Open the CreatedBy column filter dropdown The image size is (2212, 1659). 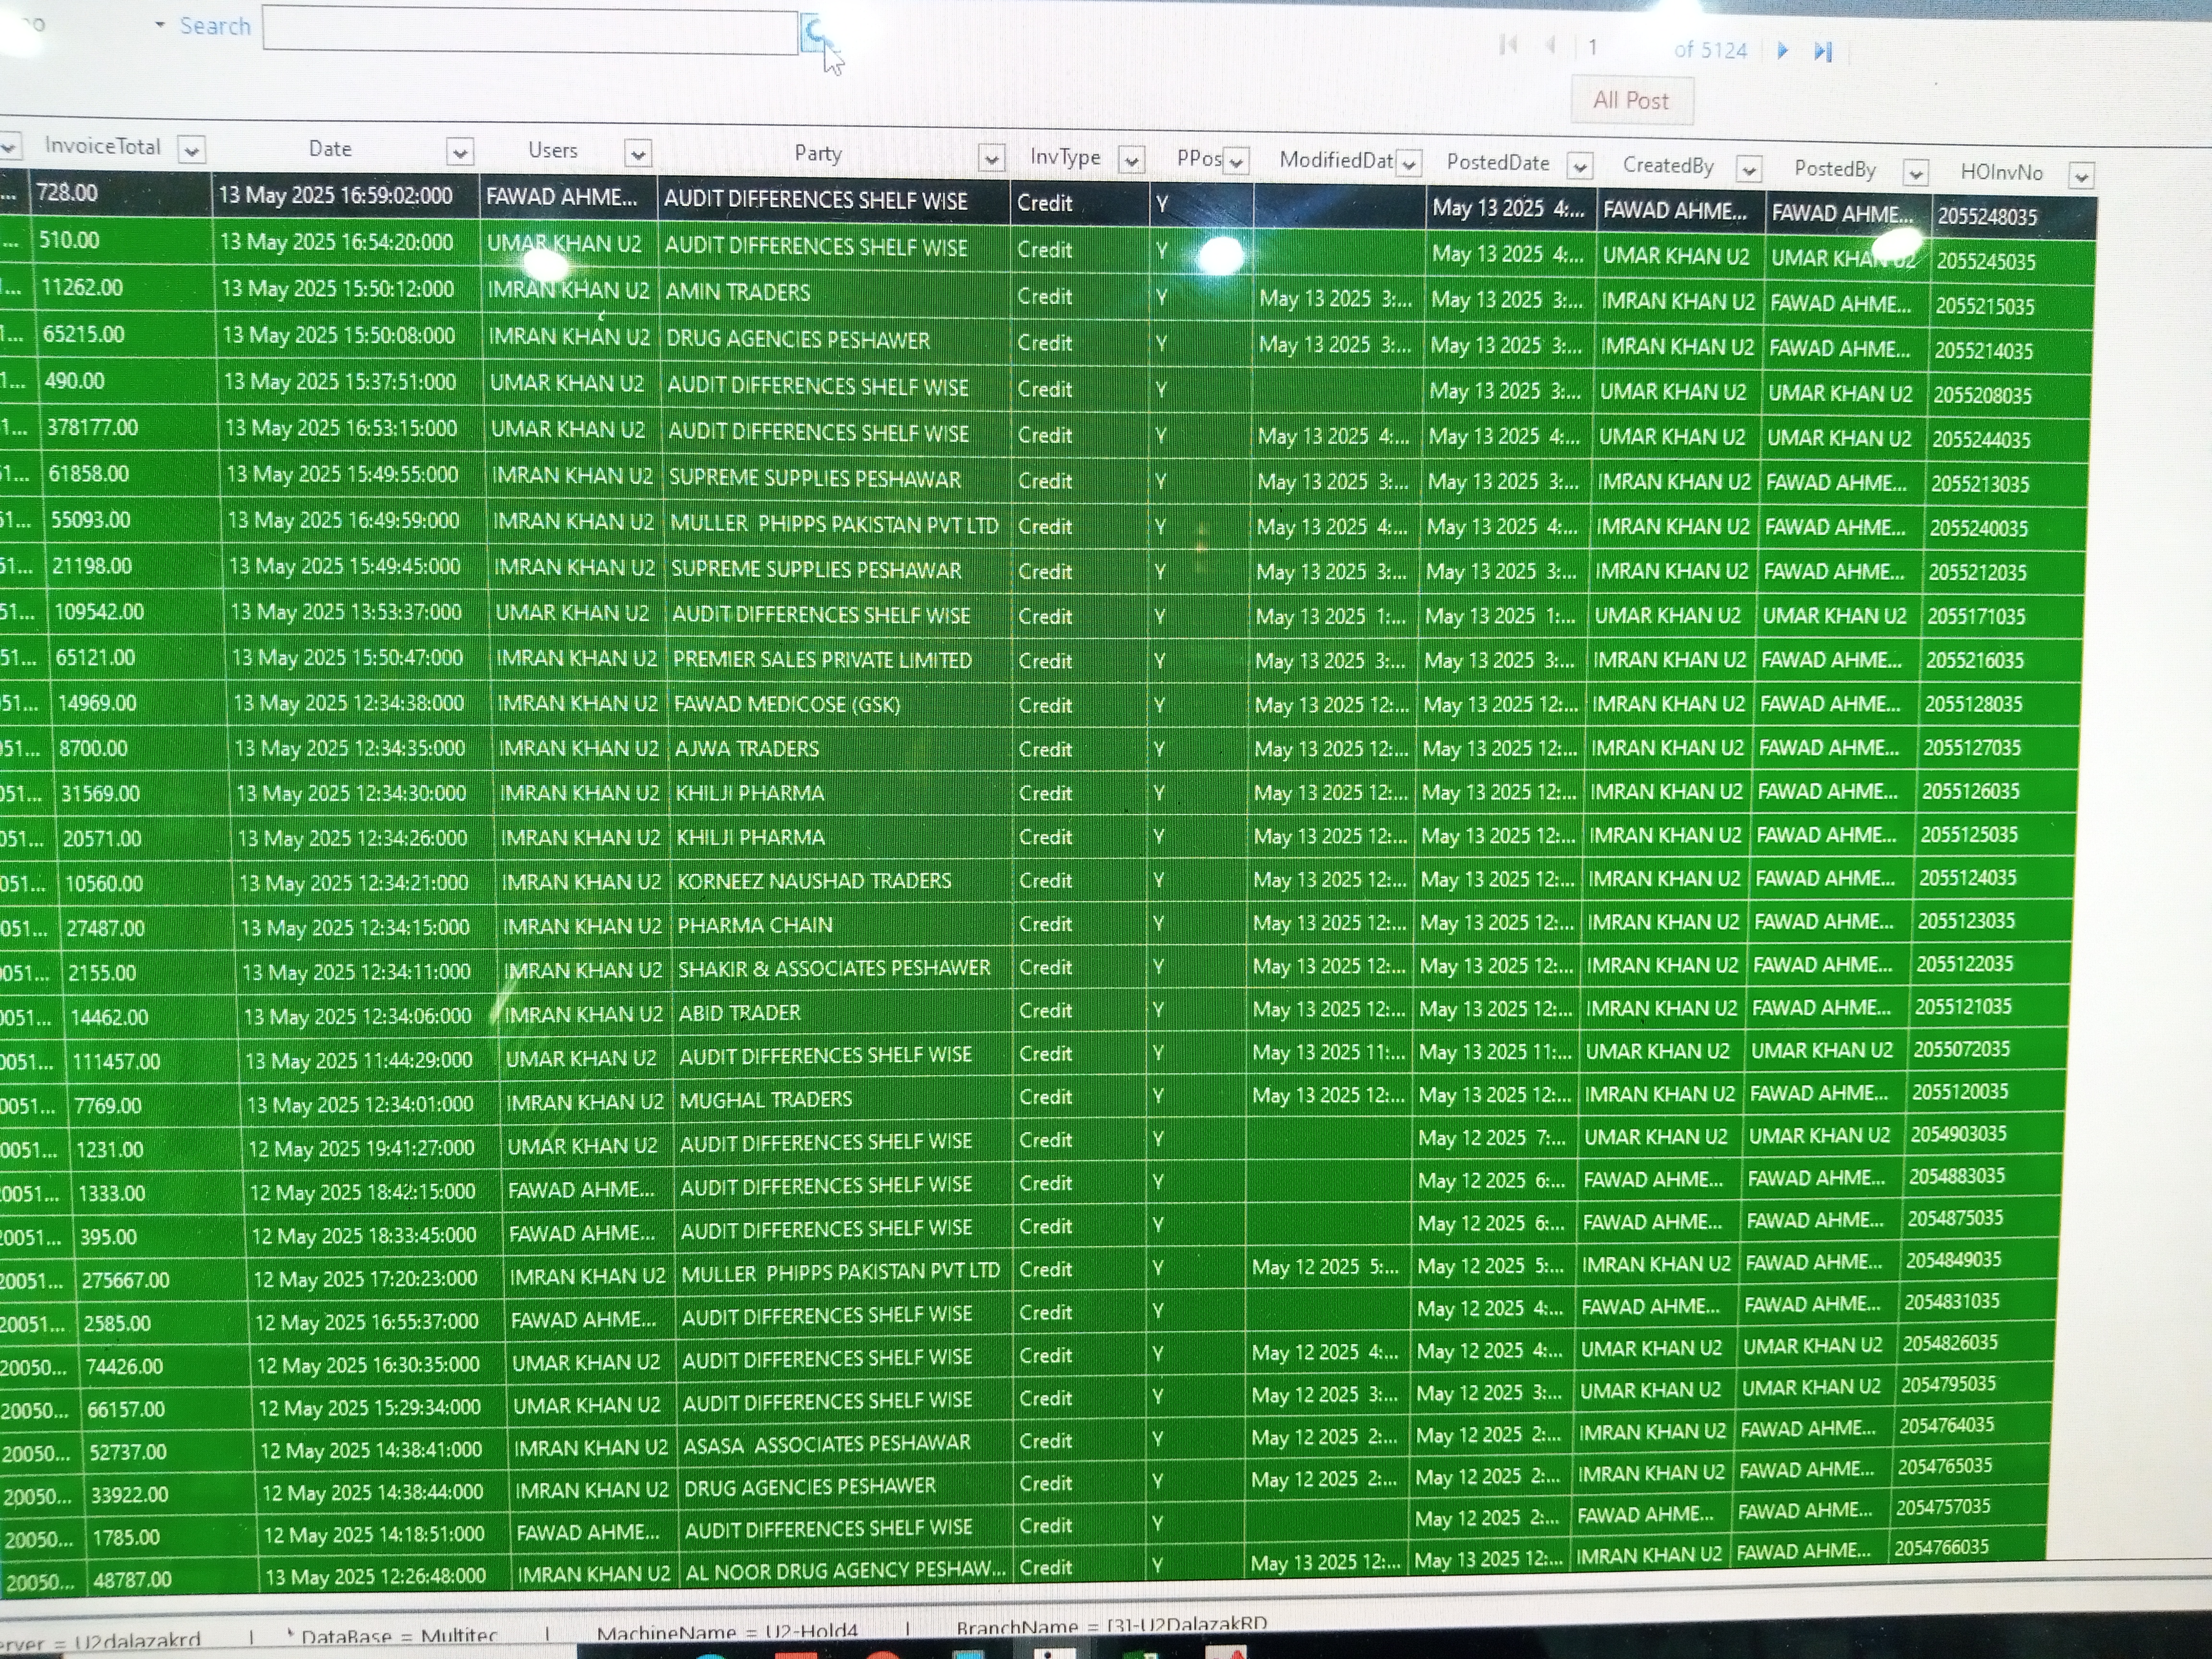pos(1748,170)
